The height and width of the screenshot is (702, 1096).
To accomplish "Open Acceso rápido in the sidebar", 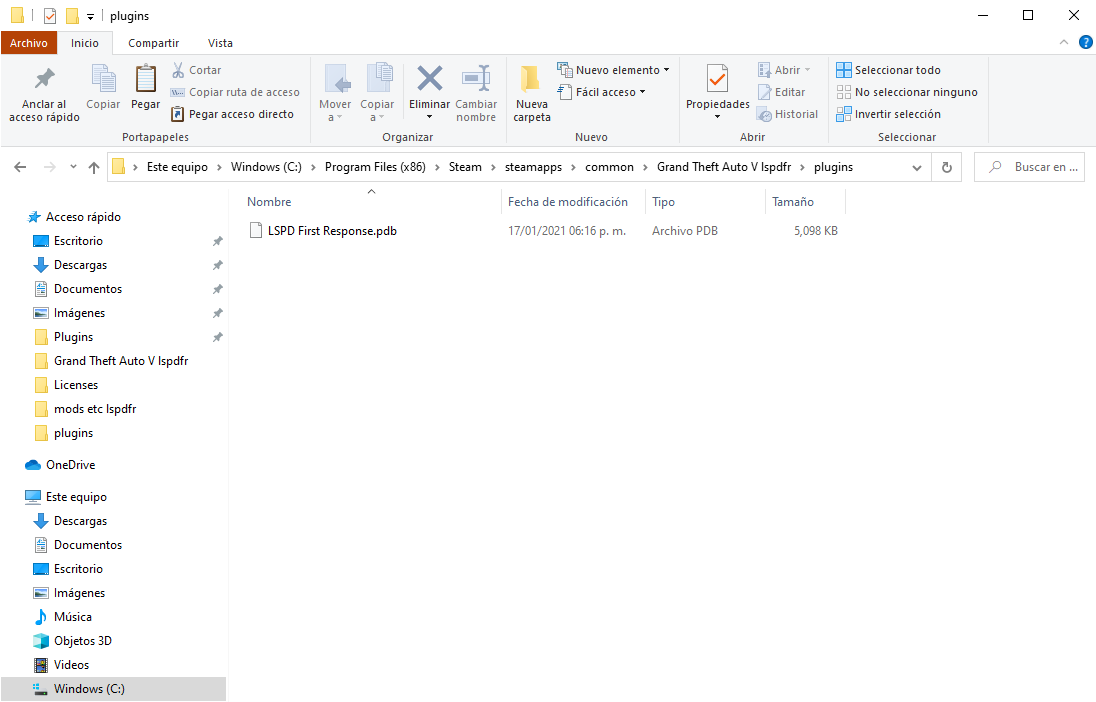I will click(x=83, y=217).
